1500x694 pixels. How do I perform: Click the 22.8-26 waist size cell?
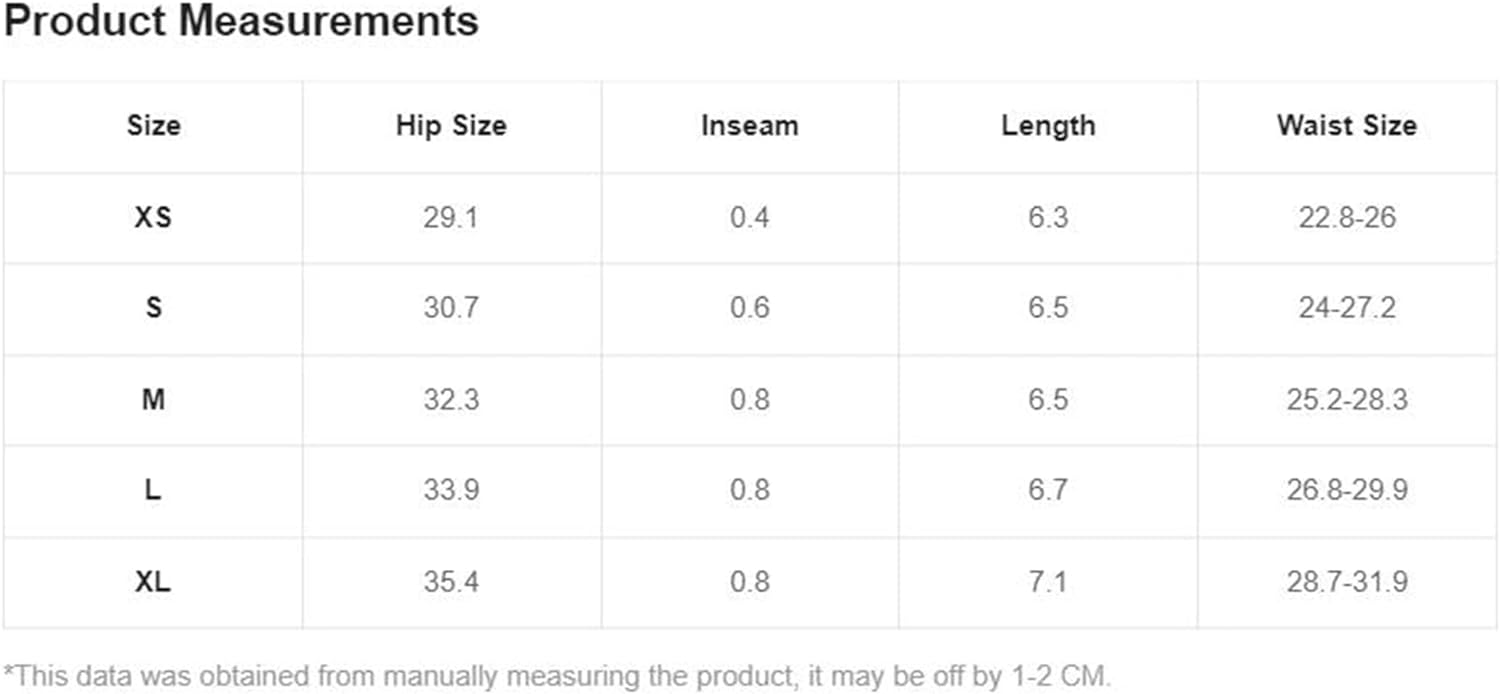1347,217
